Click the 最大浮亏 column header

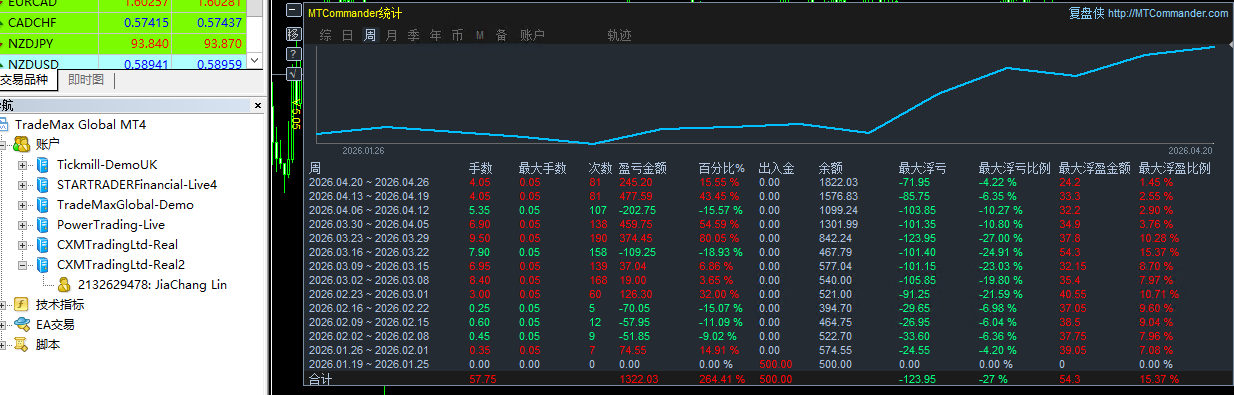[x=922, y=169]
